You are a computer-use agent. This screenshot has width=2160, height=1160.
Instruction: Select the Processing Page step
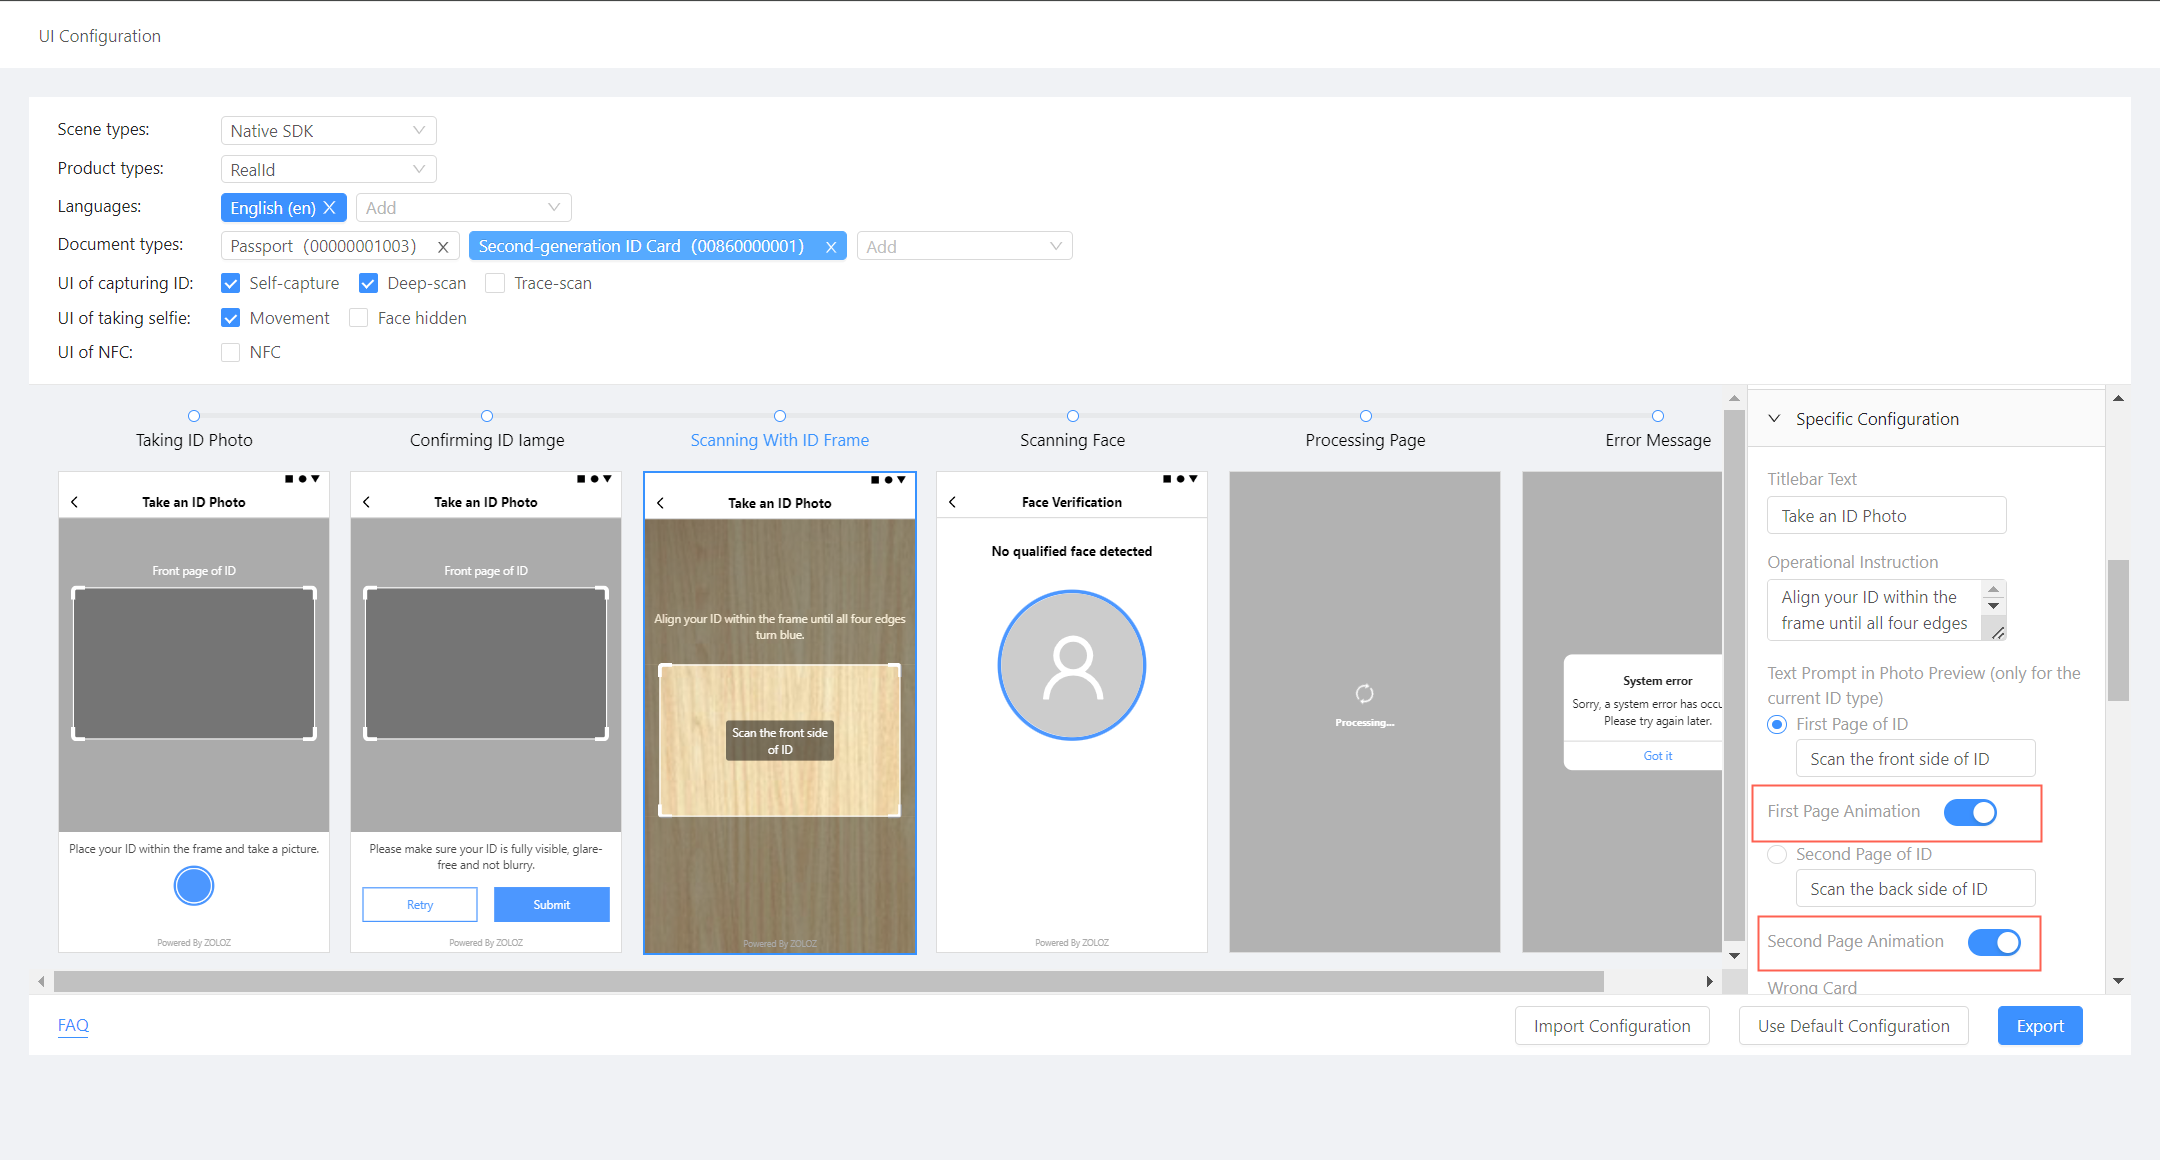[x=1365, y=440]
